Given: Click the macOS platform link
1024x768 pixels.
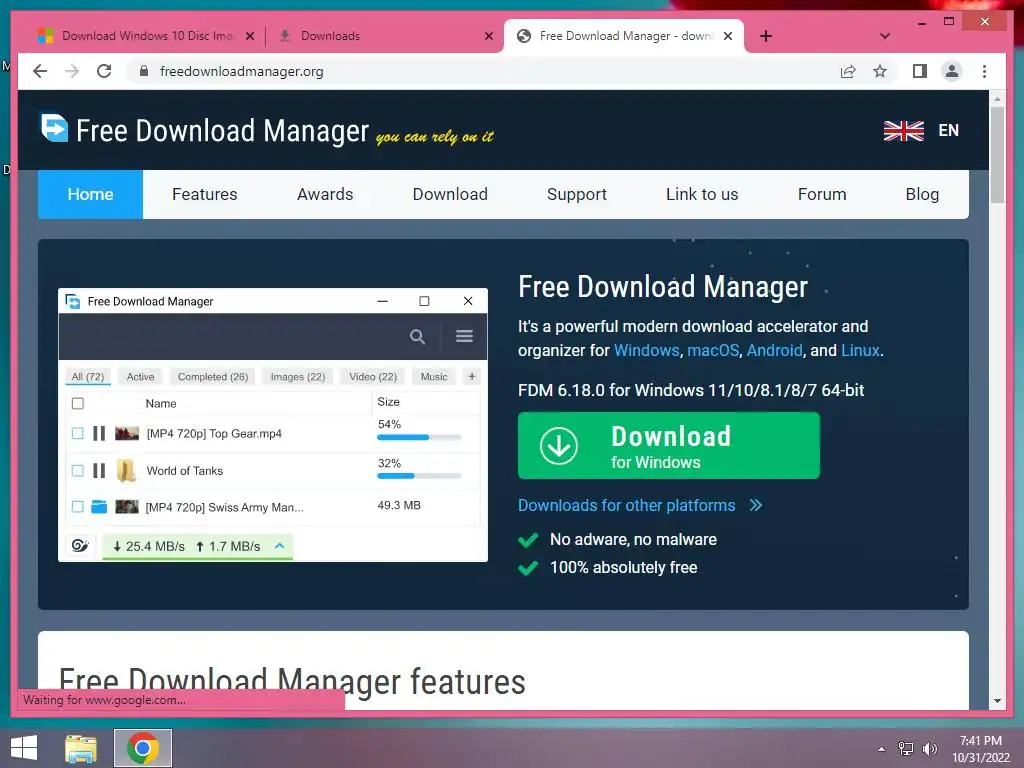Looking at the screenshot, I should coord(712,350).
